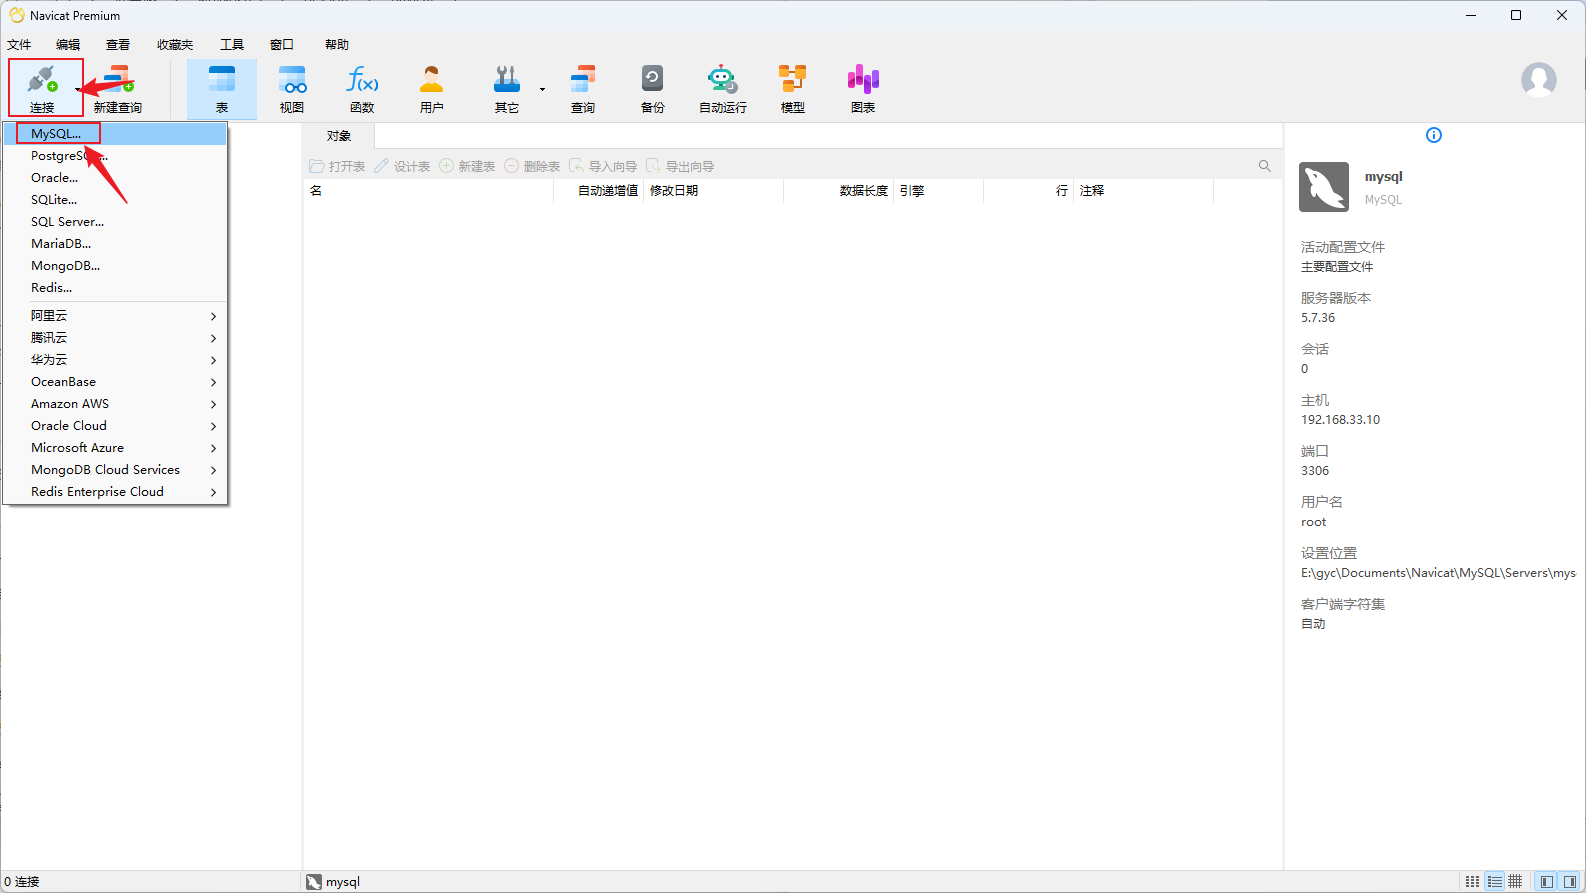The height and width of the screenshot is (893, 1586).
Task: Choose Oracle... connection entry
Action: tap(116, 178)
